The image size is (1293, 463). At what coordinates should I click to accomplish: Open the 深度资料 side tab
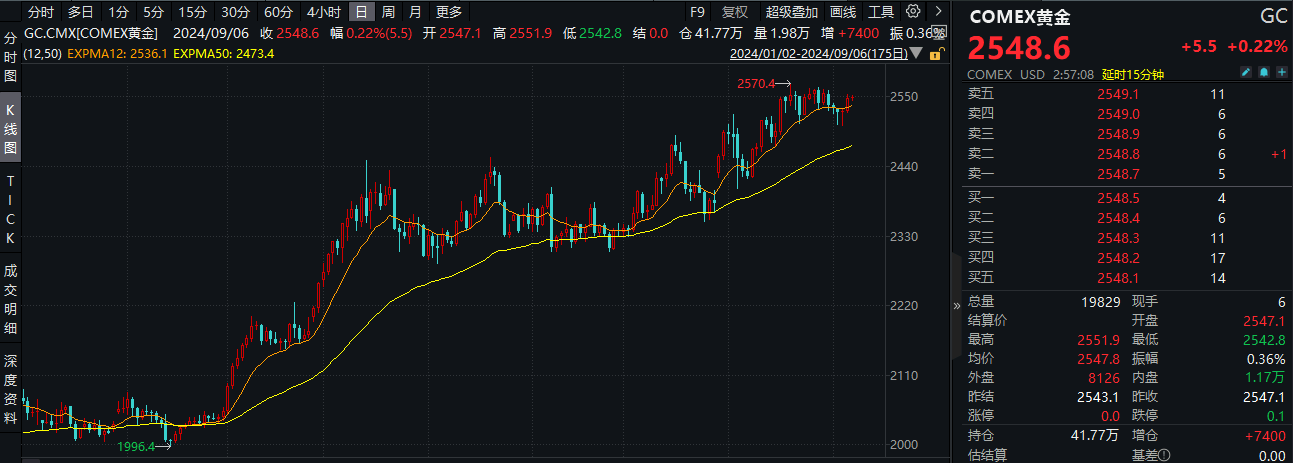[10, 387]
